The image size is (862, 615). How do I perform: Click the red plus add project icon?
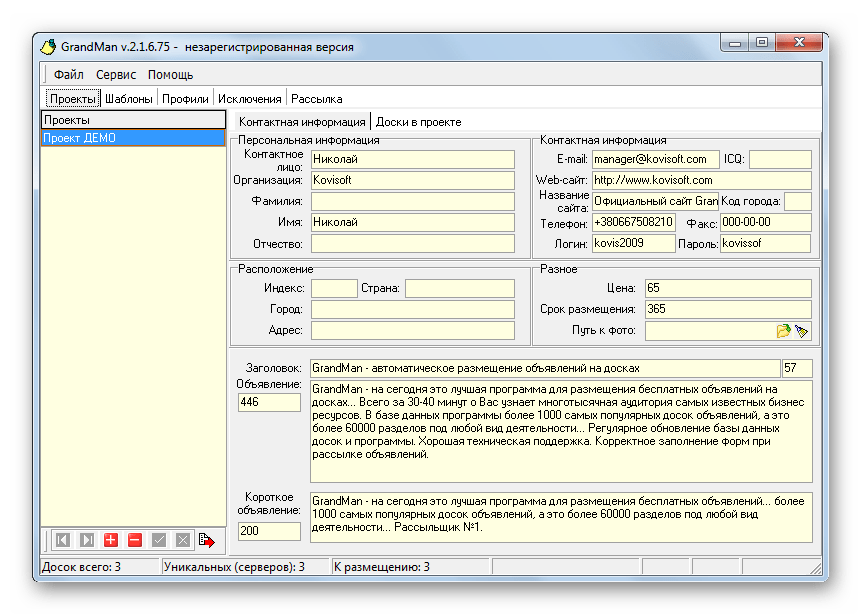pos(111,540)
